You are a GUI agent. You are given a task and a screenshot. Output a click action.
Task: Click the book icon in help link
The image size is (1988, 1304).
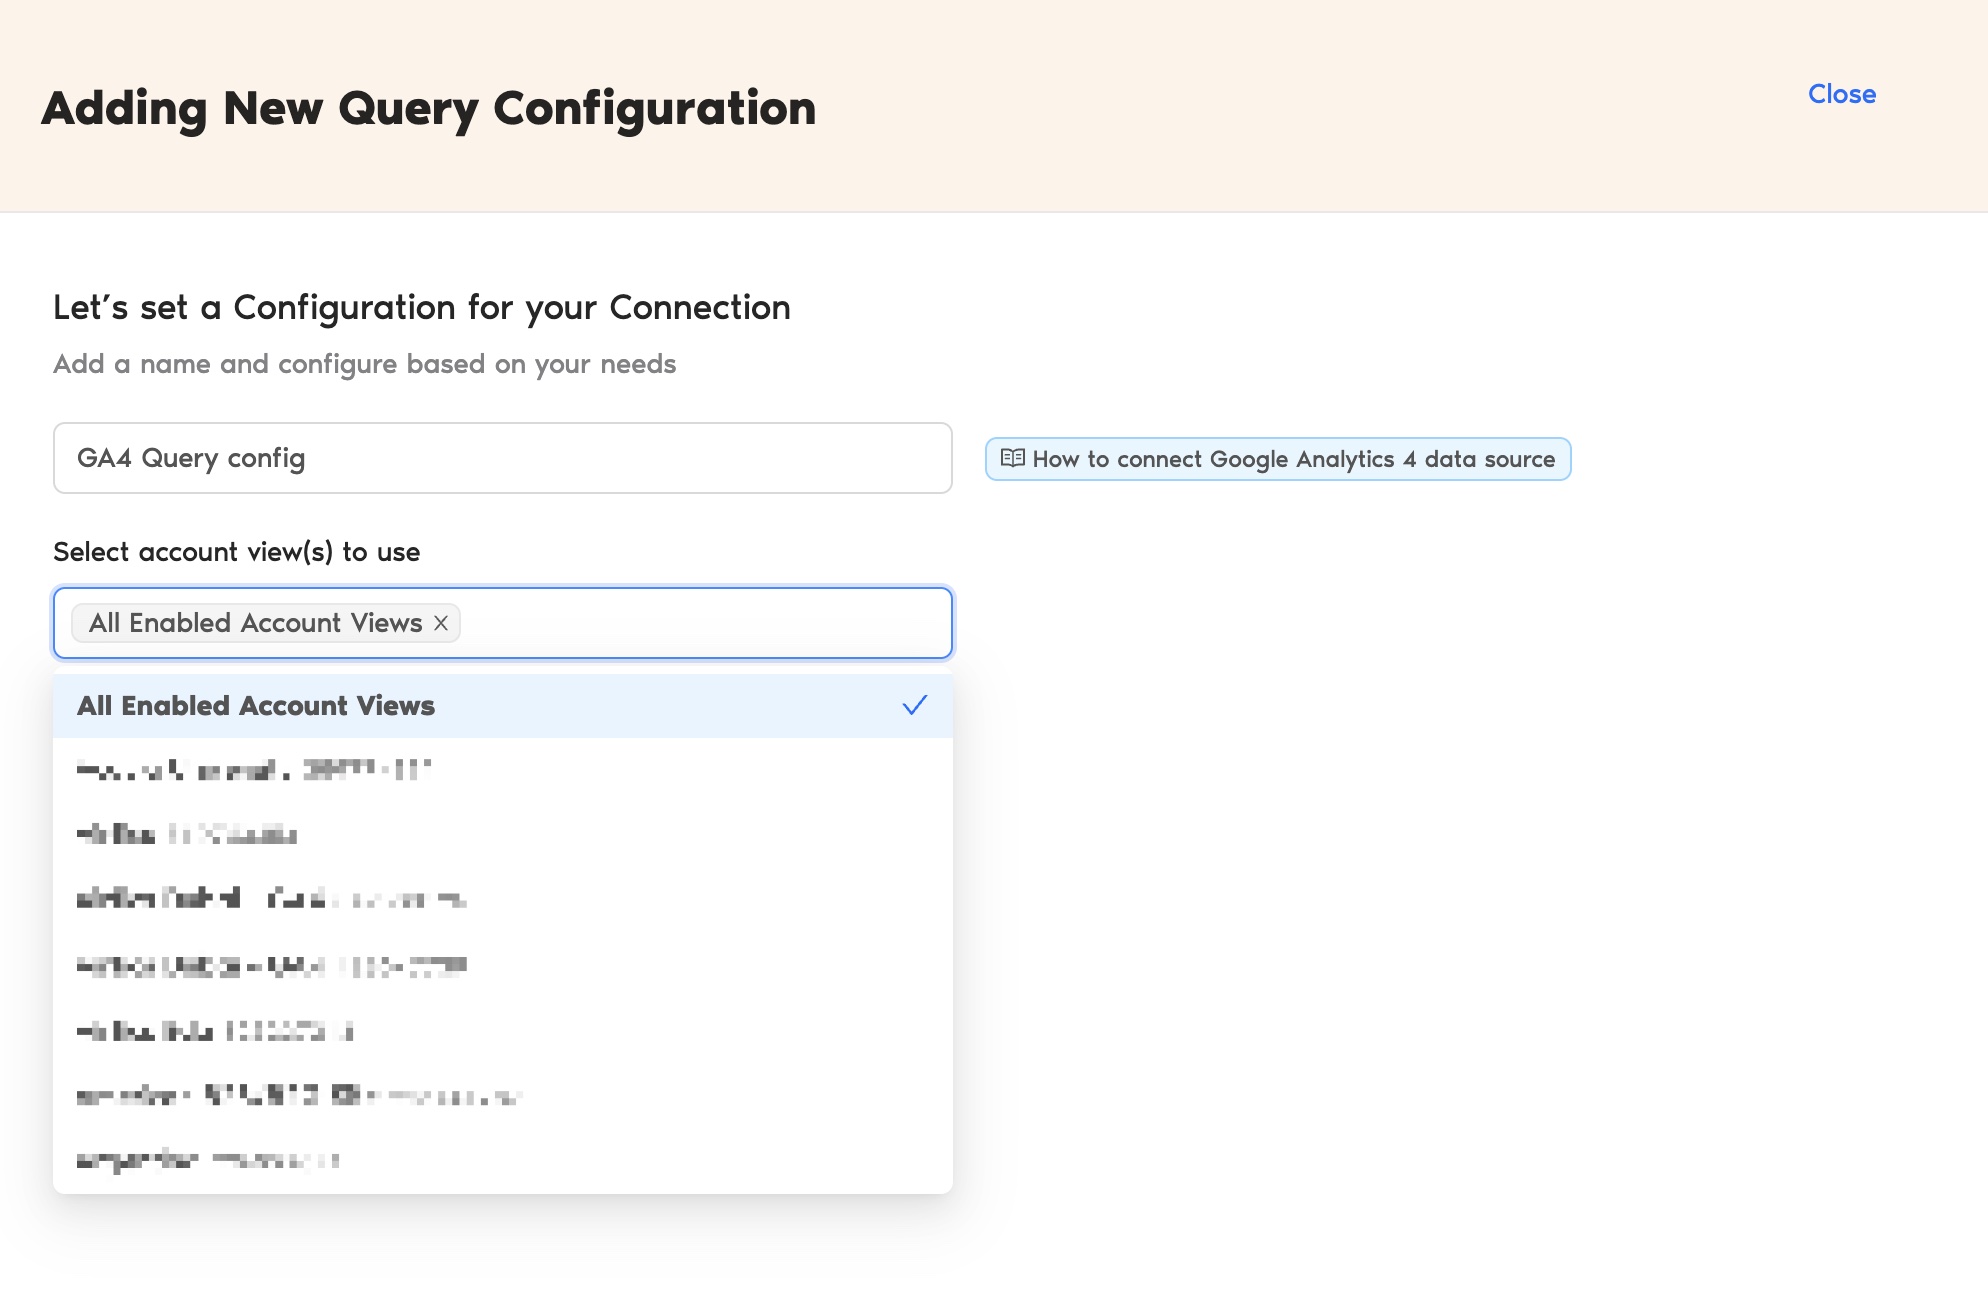tap(1012, 458)
